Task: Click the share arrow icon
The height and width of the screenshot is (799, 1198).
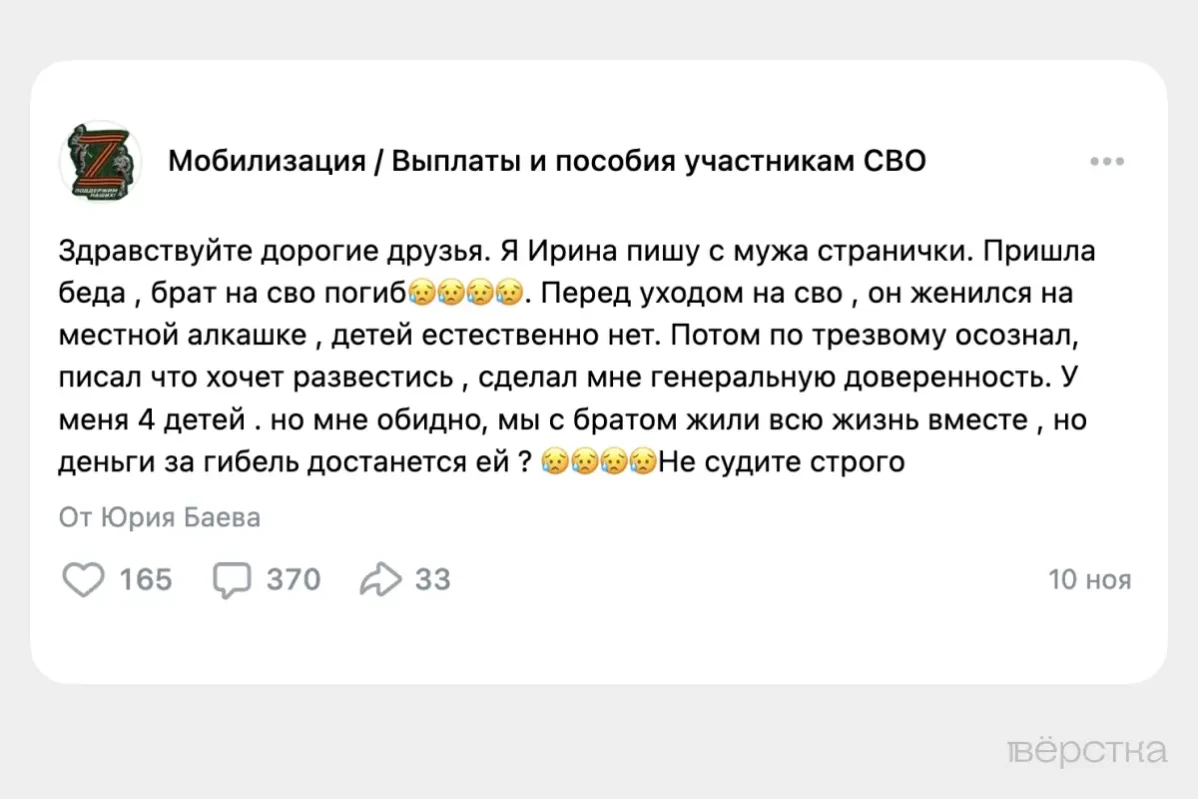Action: tap(381, 577)
